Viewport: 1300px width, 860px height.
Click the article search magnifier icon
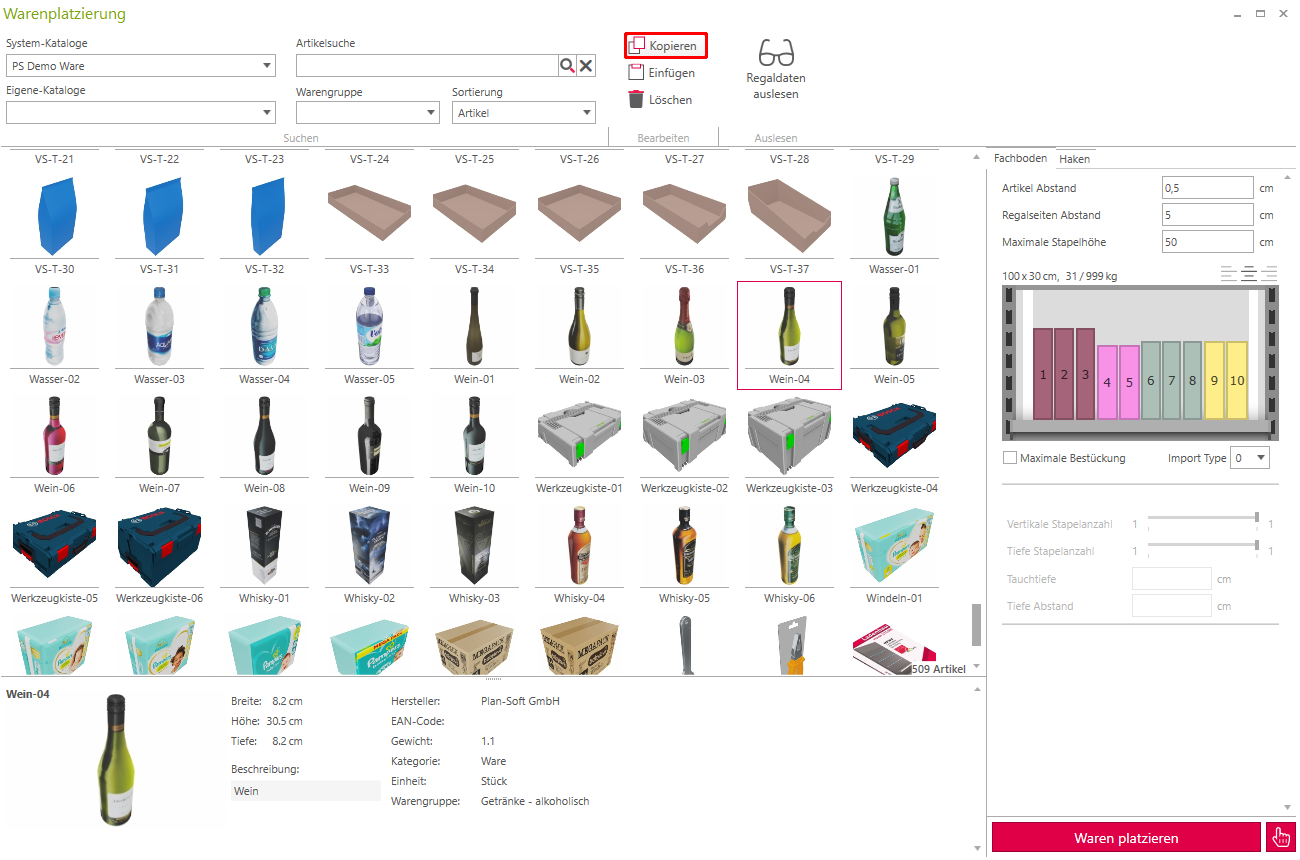(x=567, y=66)
